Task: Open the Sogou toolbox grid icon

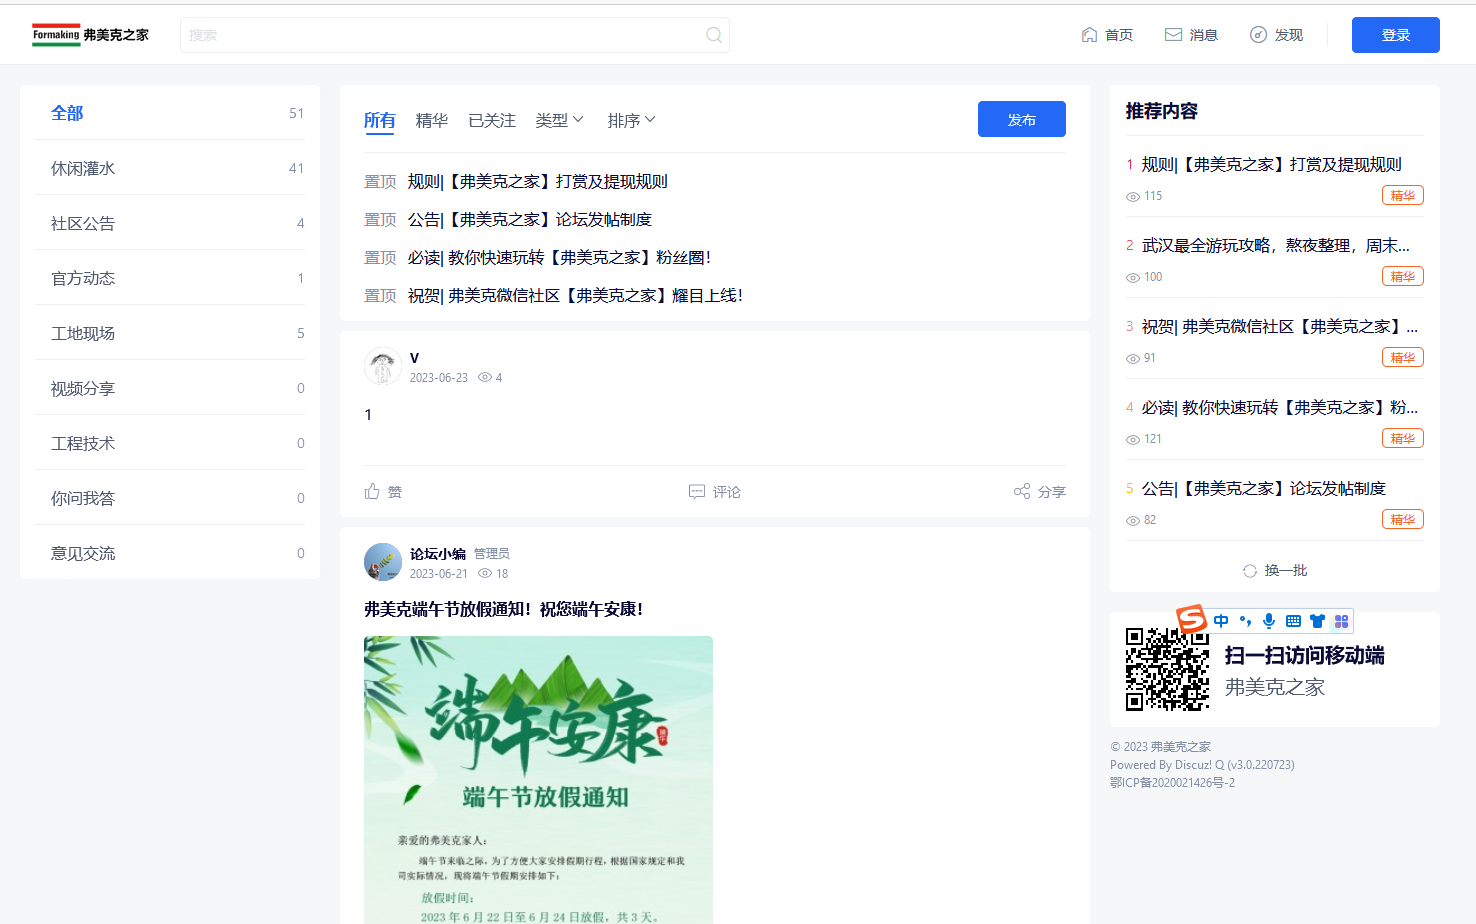Action: pyautogui.click(x=1341, y=620)
